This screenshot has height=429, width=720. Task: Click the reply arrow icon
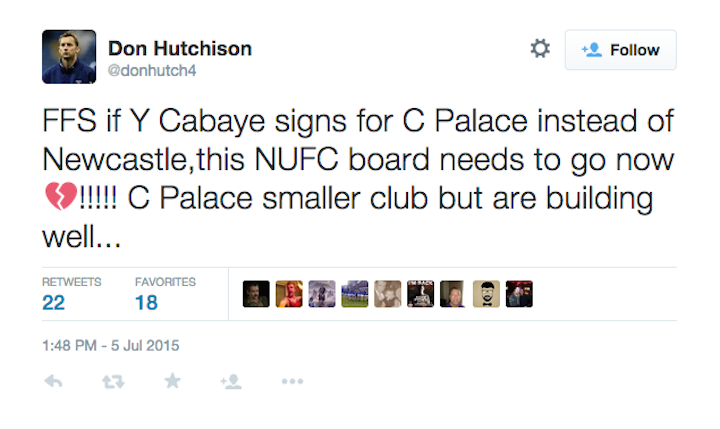coord(54,381)
